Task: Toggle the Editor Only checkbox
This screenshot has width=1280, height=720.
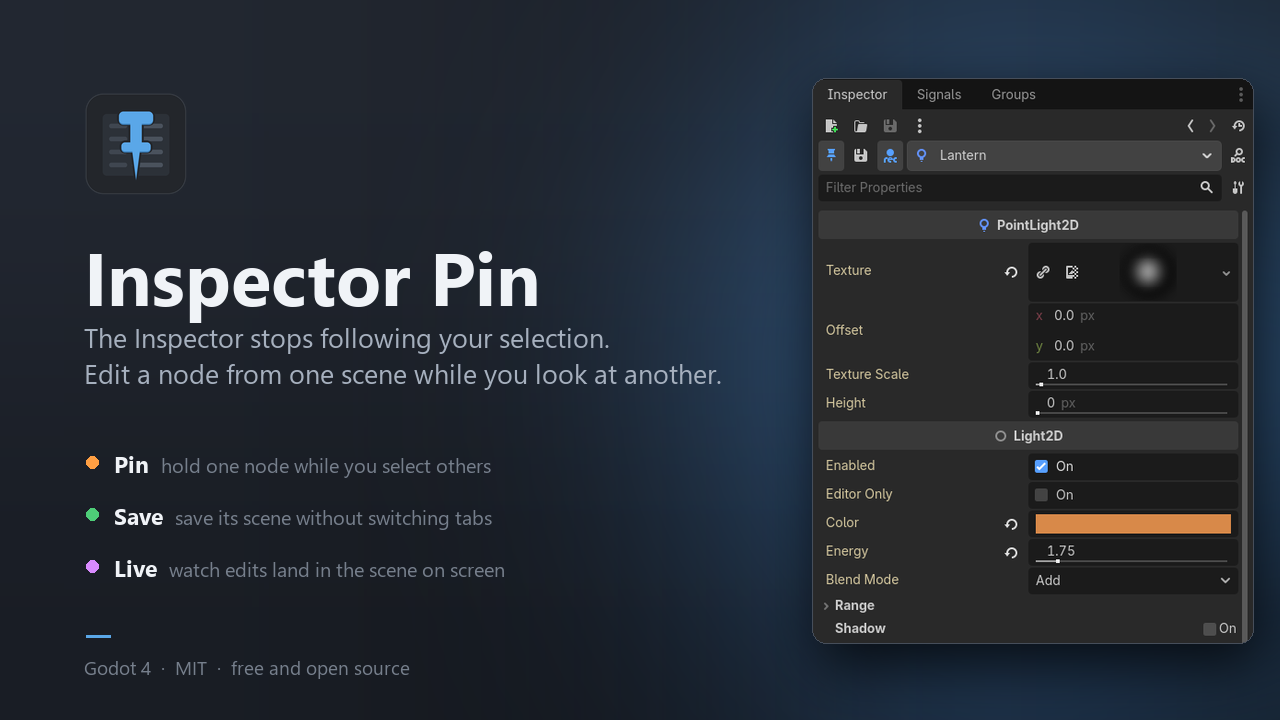Action: 1041,495
